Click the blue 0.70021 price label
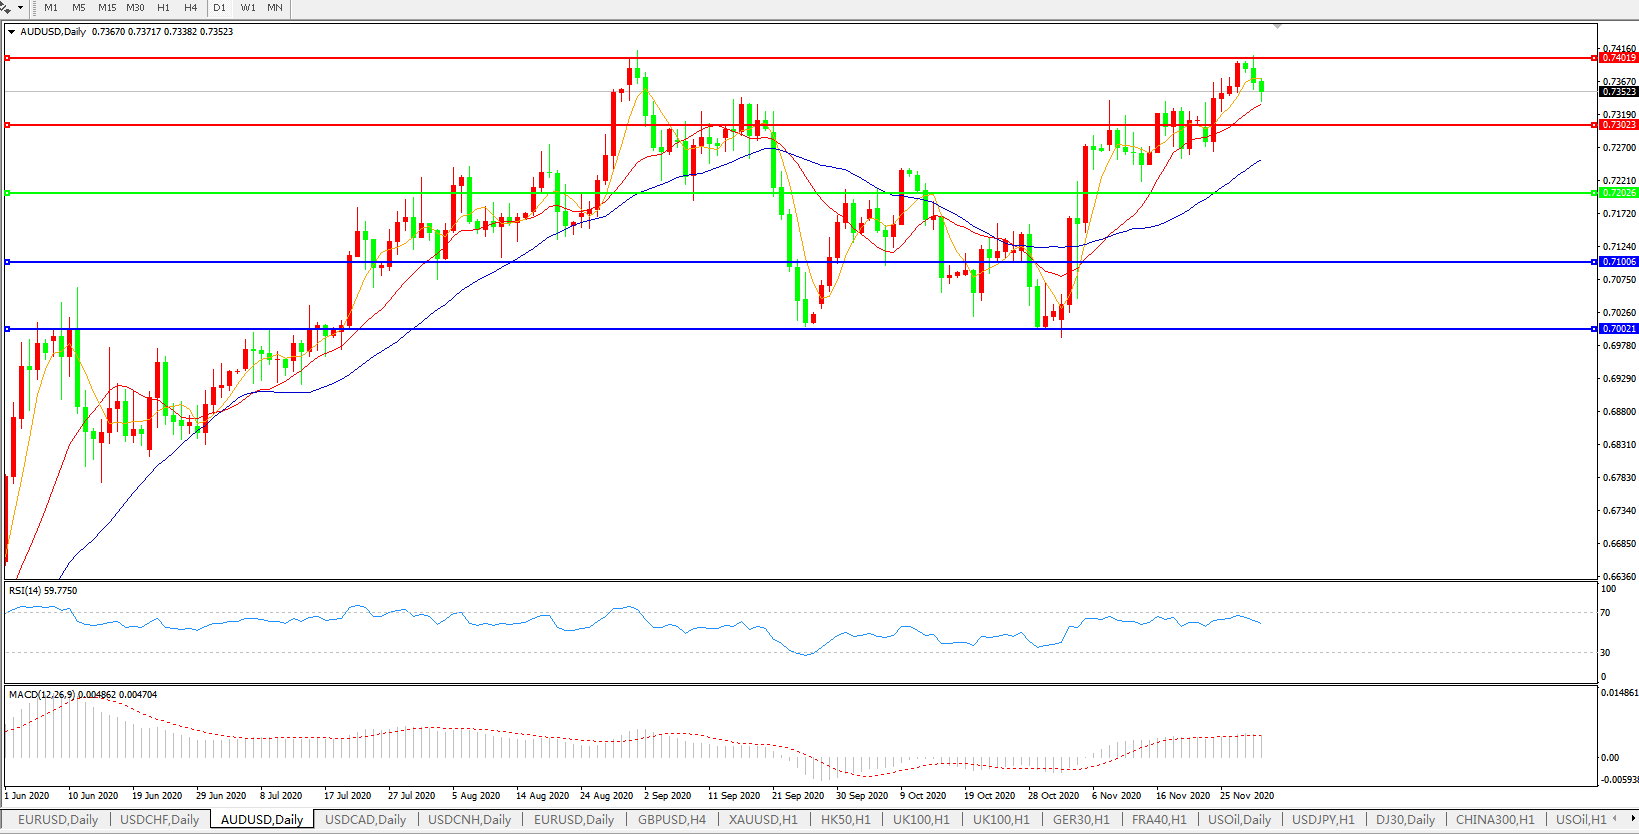This screenshot has height=834, width=1639. click(1619, 329)
